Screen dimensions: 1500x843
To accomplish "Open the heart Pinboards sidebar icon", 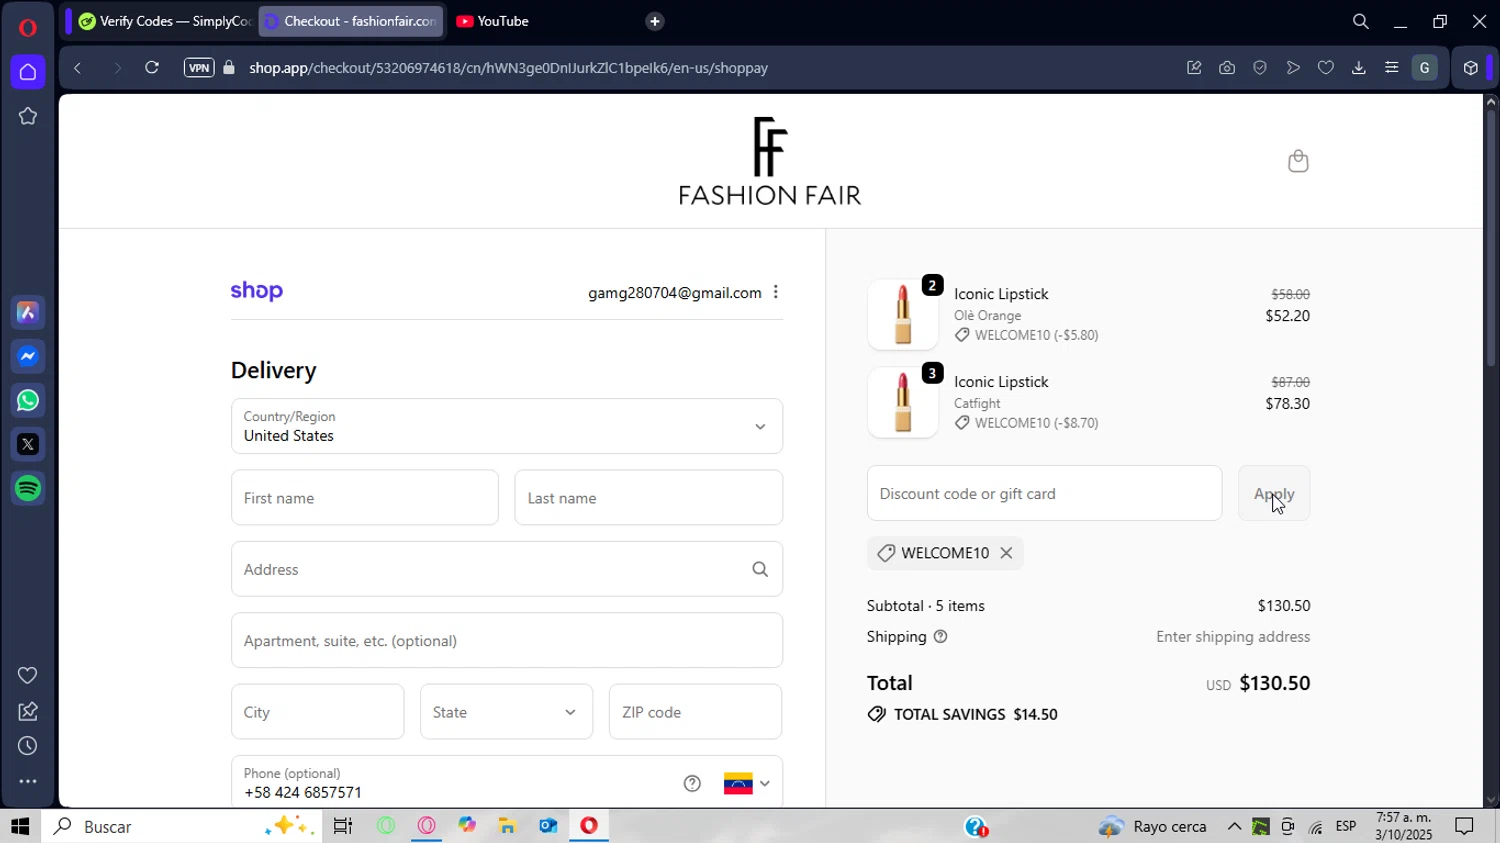I will coord(28,676).
